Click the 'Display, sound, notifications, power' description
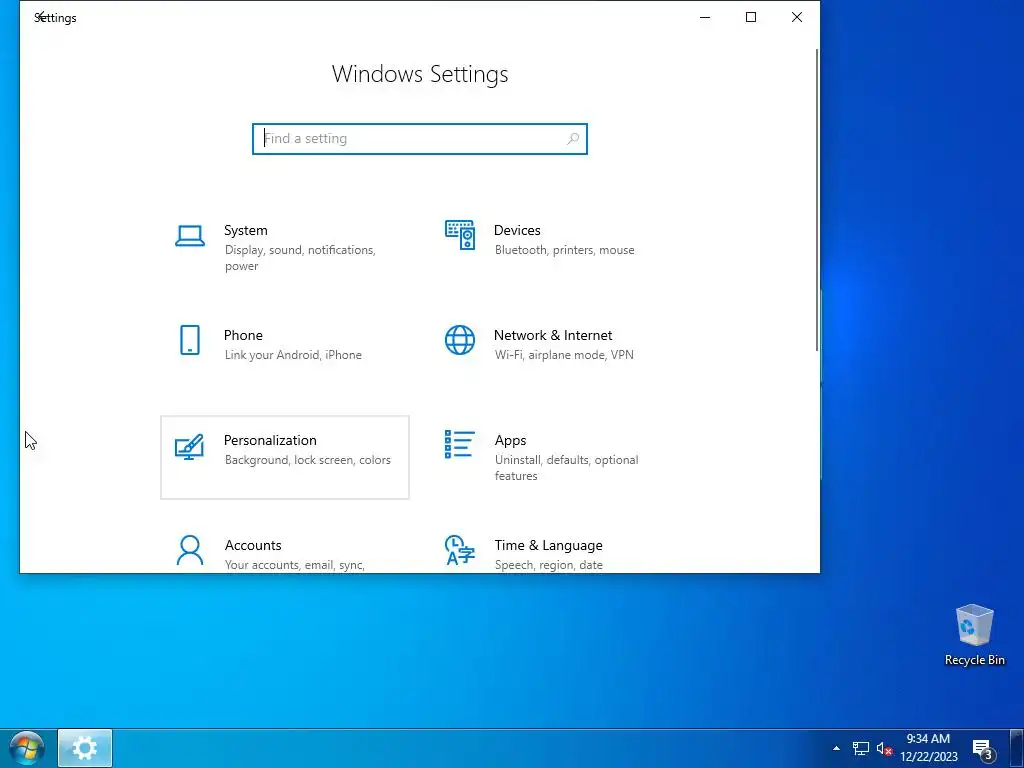 300,258
